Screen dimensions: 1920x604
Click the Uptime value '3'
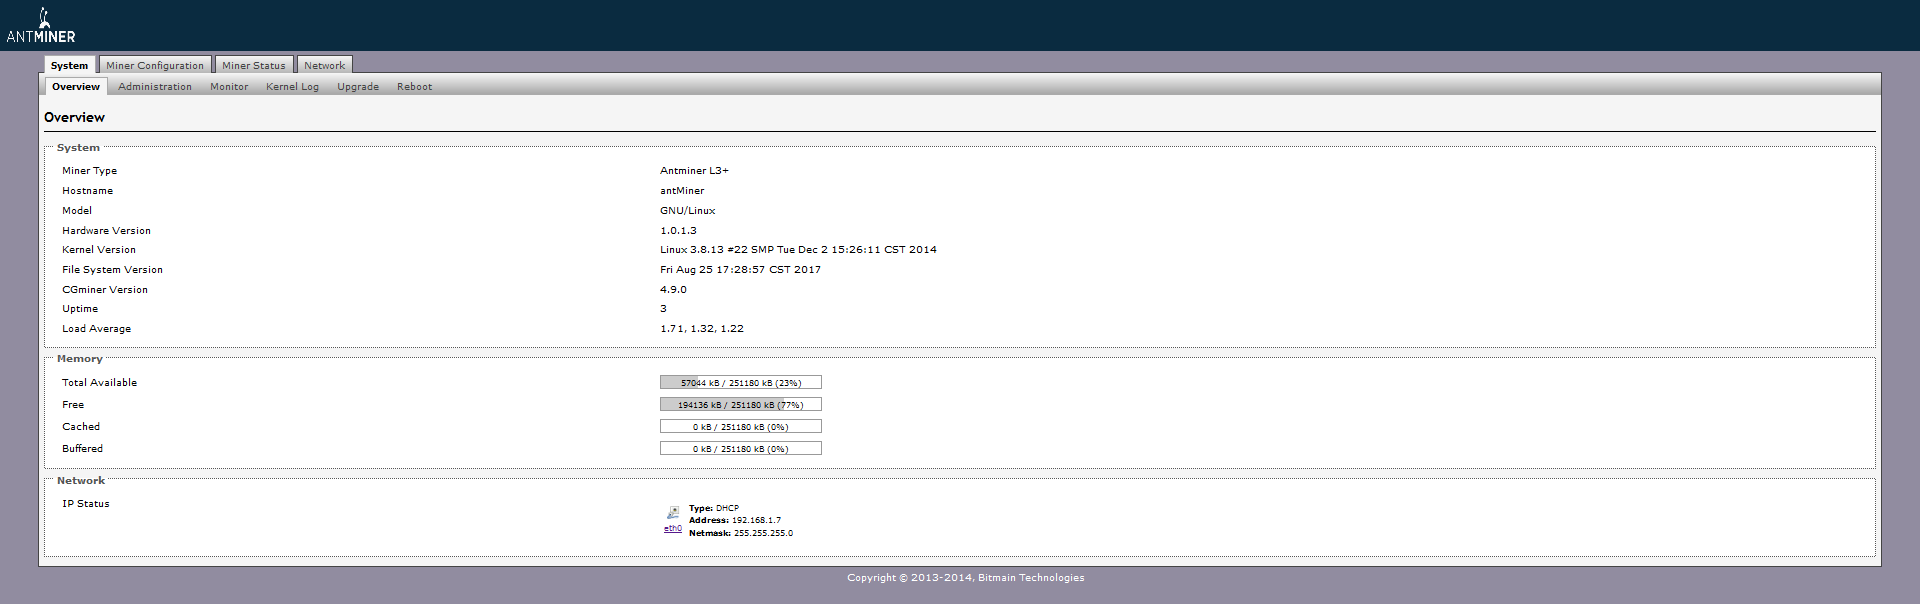(663, 309)
